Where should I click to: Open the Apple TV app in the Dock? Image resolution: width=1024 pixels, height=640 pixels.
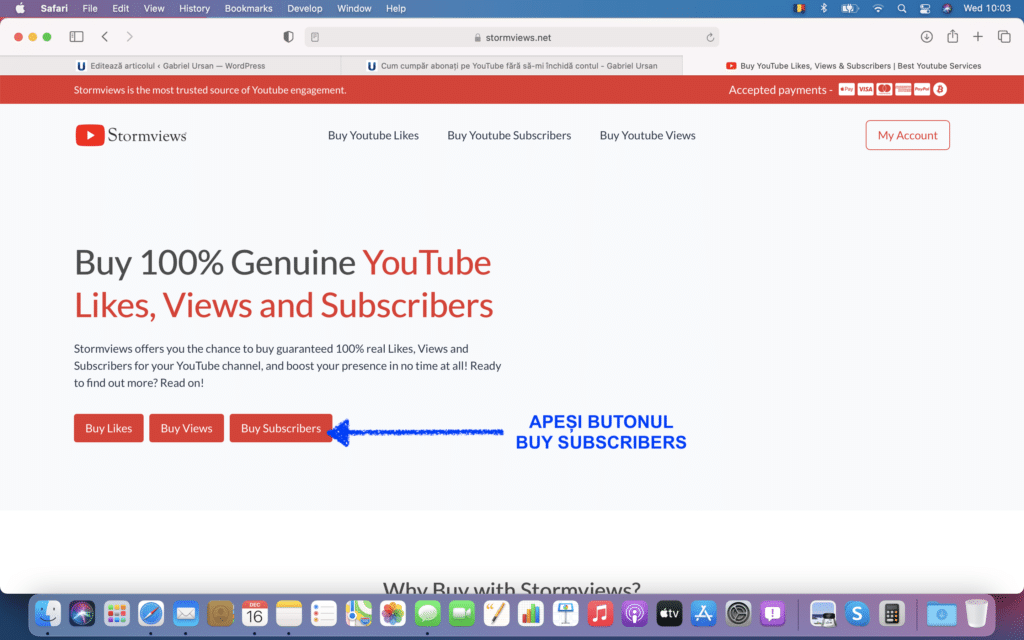669,613
